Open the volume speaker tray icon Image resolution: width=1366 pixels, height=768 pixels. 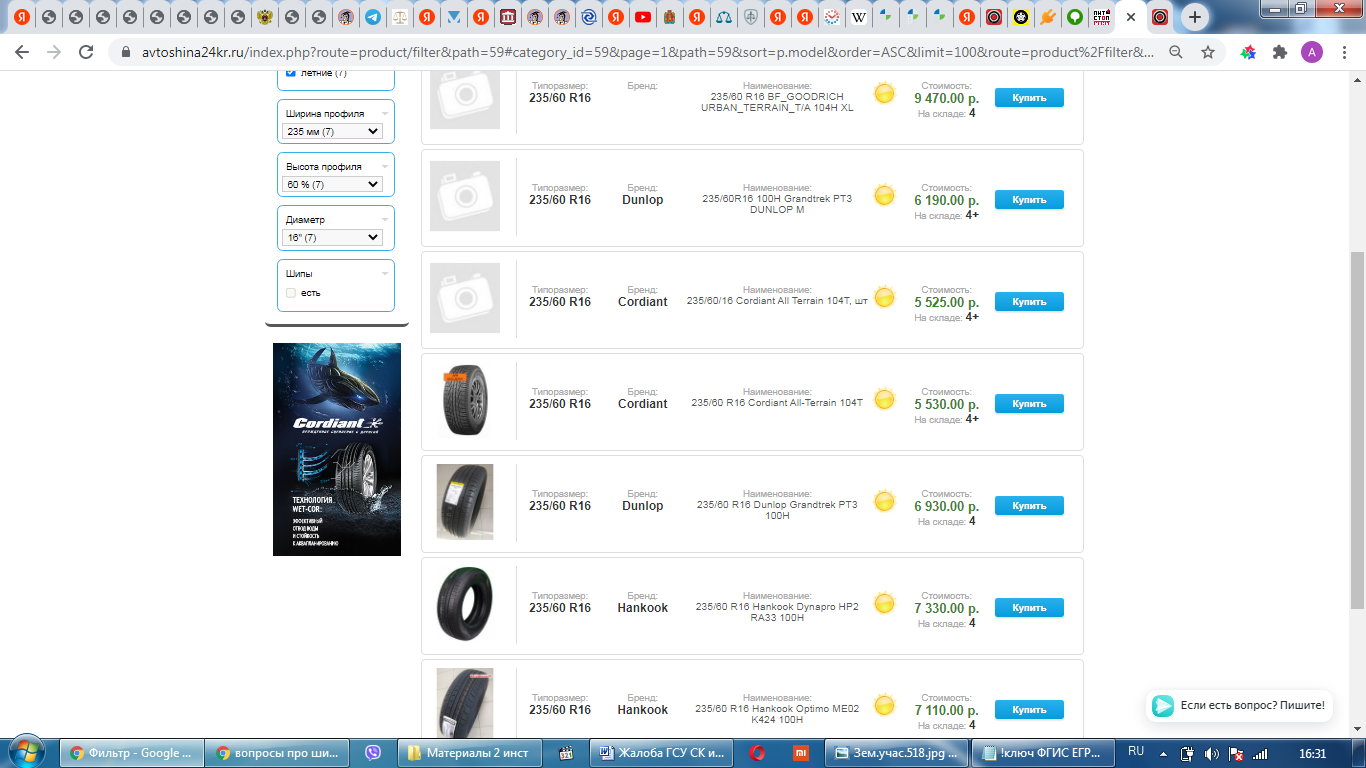tap(1211, 753)
